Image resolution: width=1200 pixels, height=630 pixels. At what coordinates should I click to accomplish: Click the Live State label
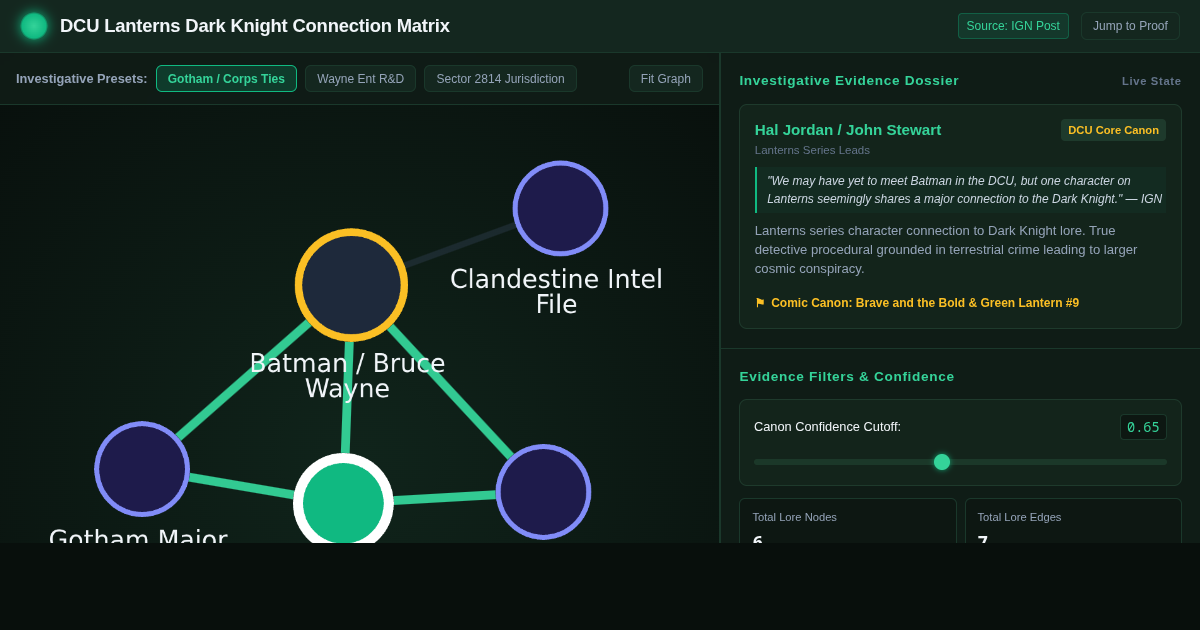pos(1151,81)
